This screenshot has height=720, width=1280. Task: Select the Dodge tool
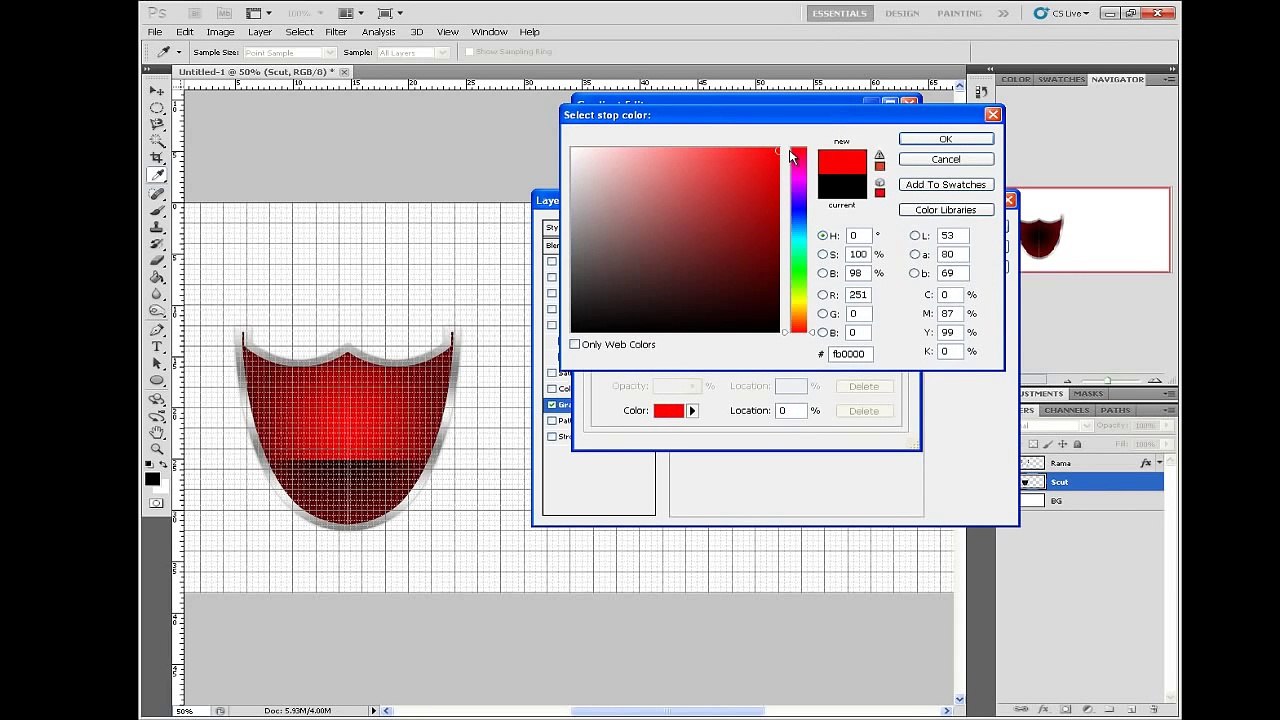[157, 313]
